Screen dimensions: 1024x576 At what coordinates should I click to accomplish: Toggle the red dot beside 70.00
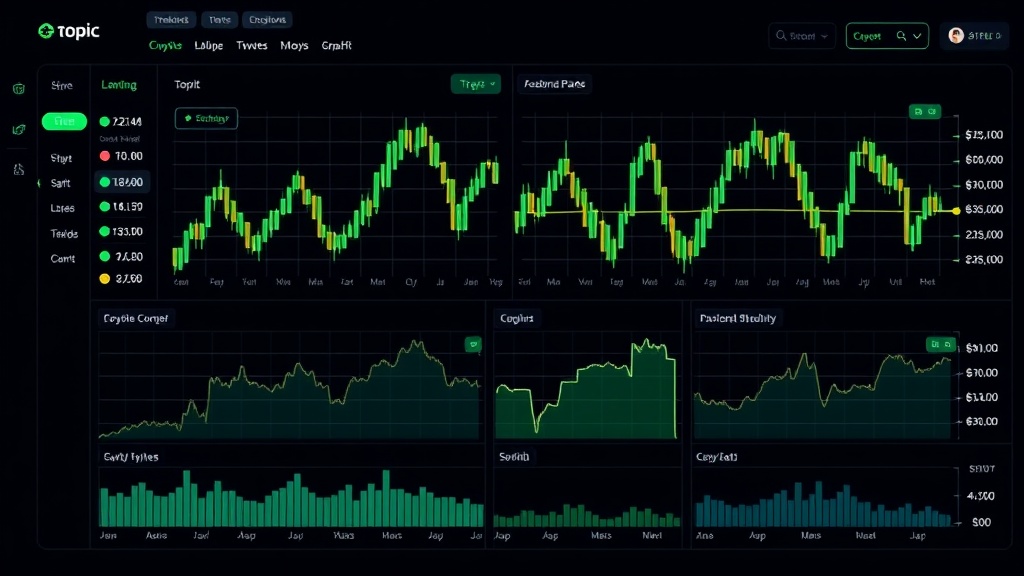click(x=104, y=156)
